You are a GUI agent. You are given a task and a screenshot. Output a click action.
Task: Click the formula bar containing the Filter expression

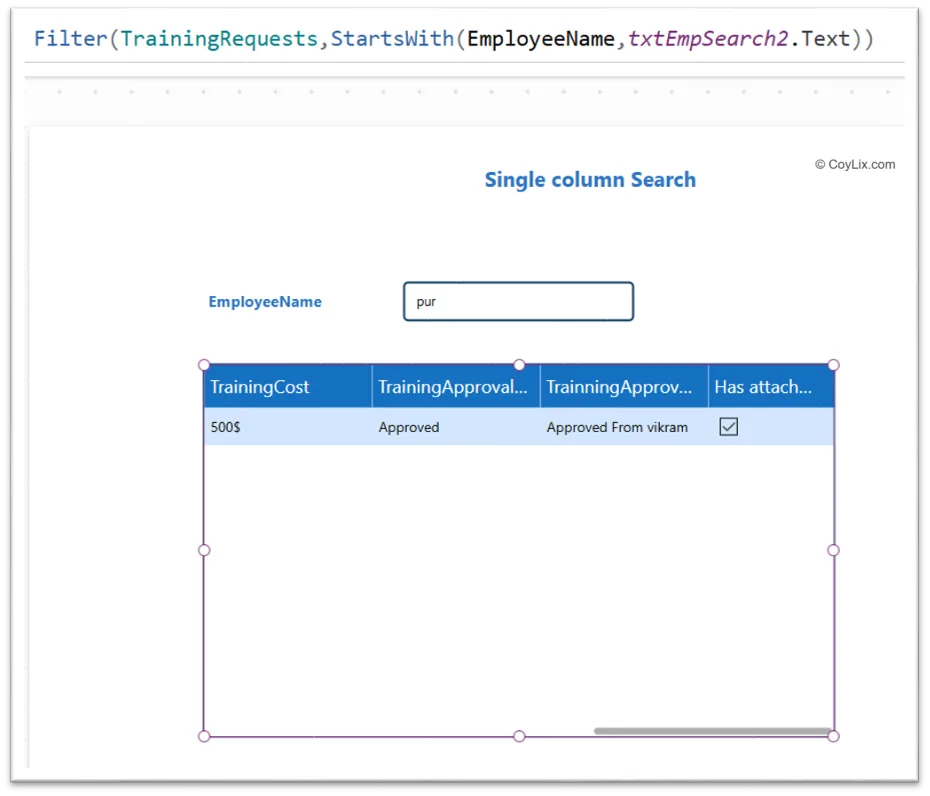point(465,38)
